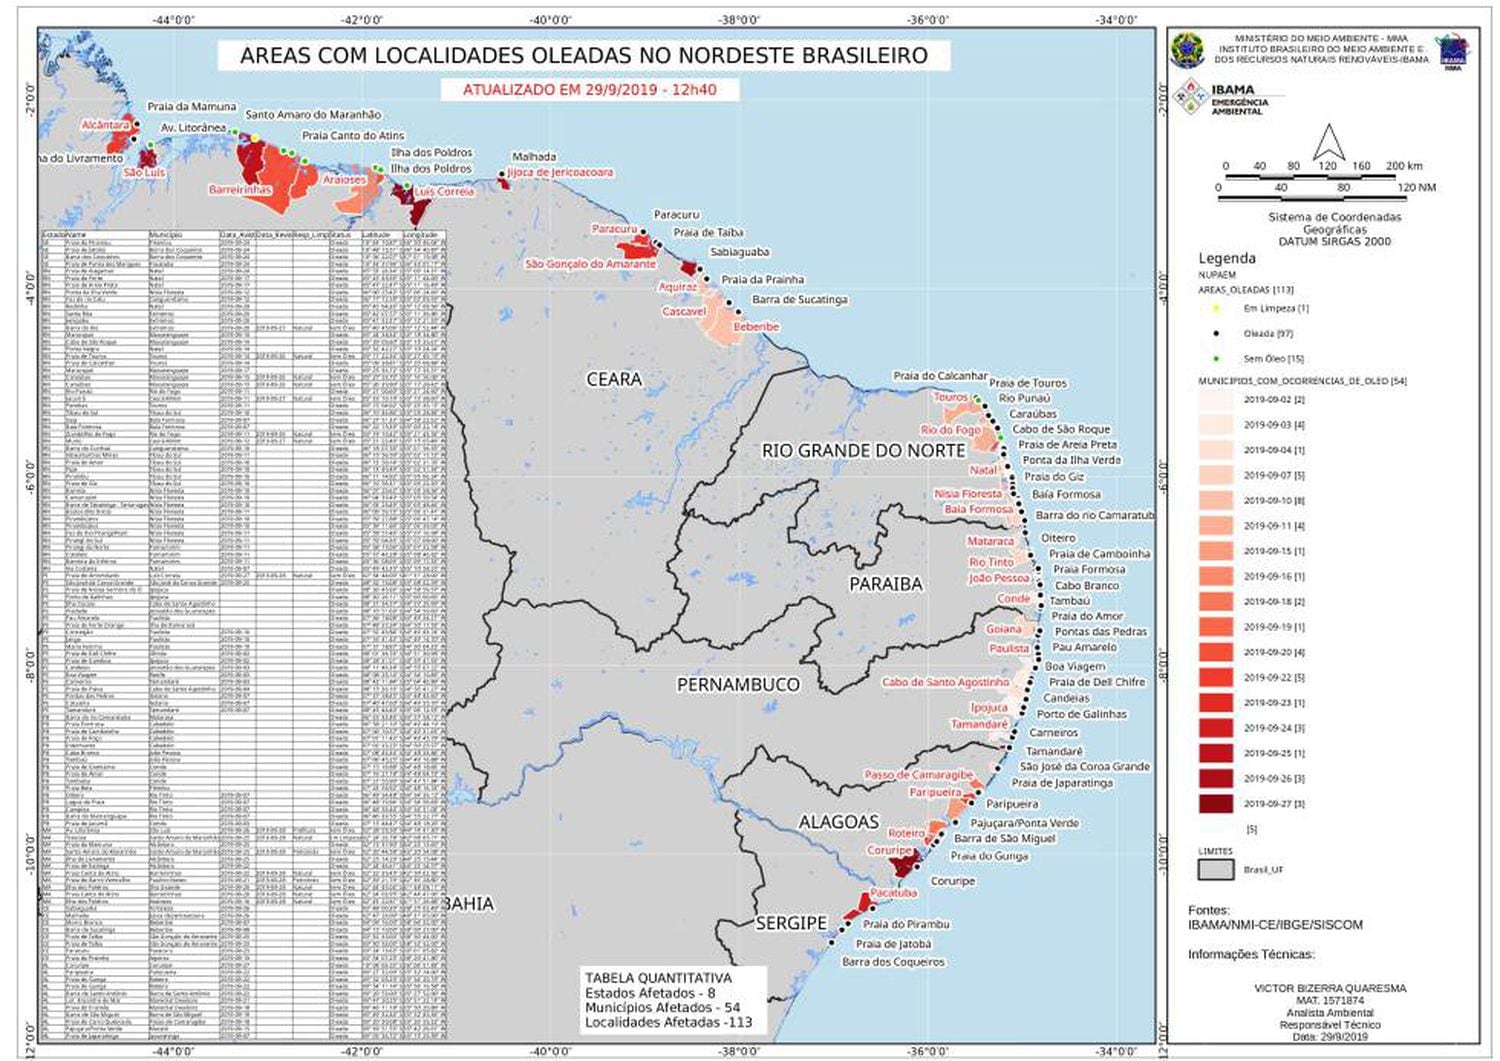The width and height of the screenshot is (1500, 1061).
Task: Click the PERNAMBUCO state label
Action: 738,685
